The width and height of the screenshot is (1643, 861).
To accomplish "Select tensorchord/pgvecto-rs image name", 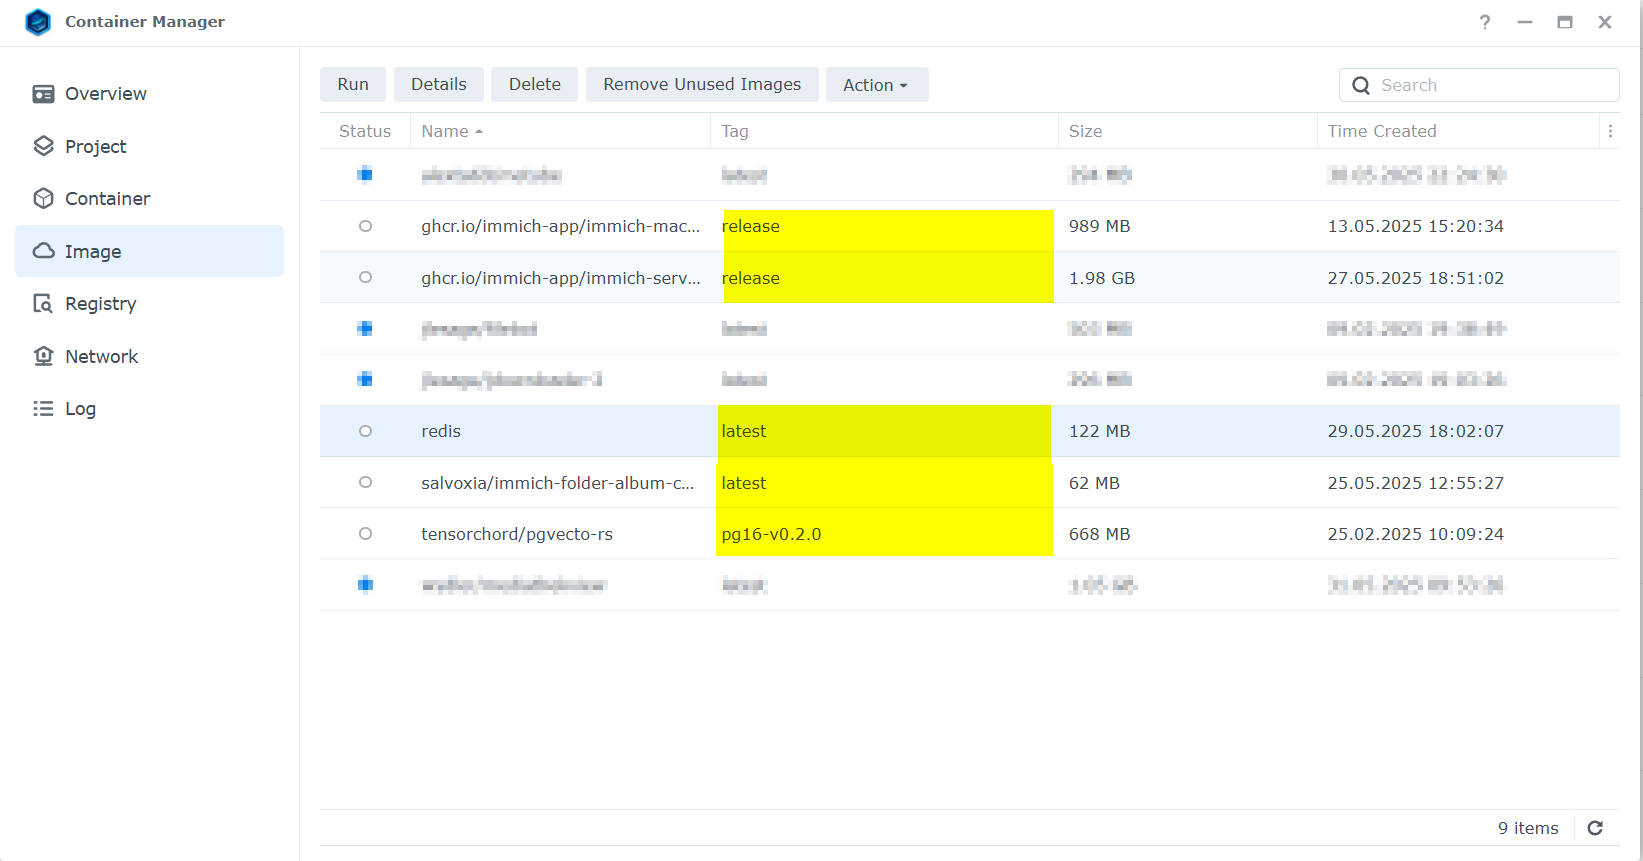I will coord(517,534).
